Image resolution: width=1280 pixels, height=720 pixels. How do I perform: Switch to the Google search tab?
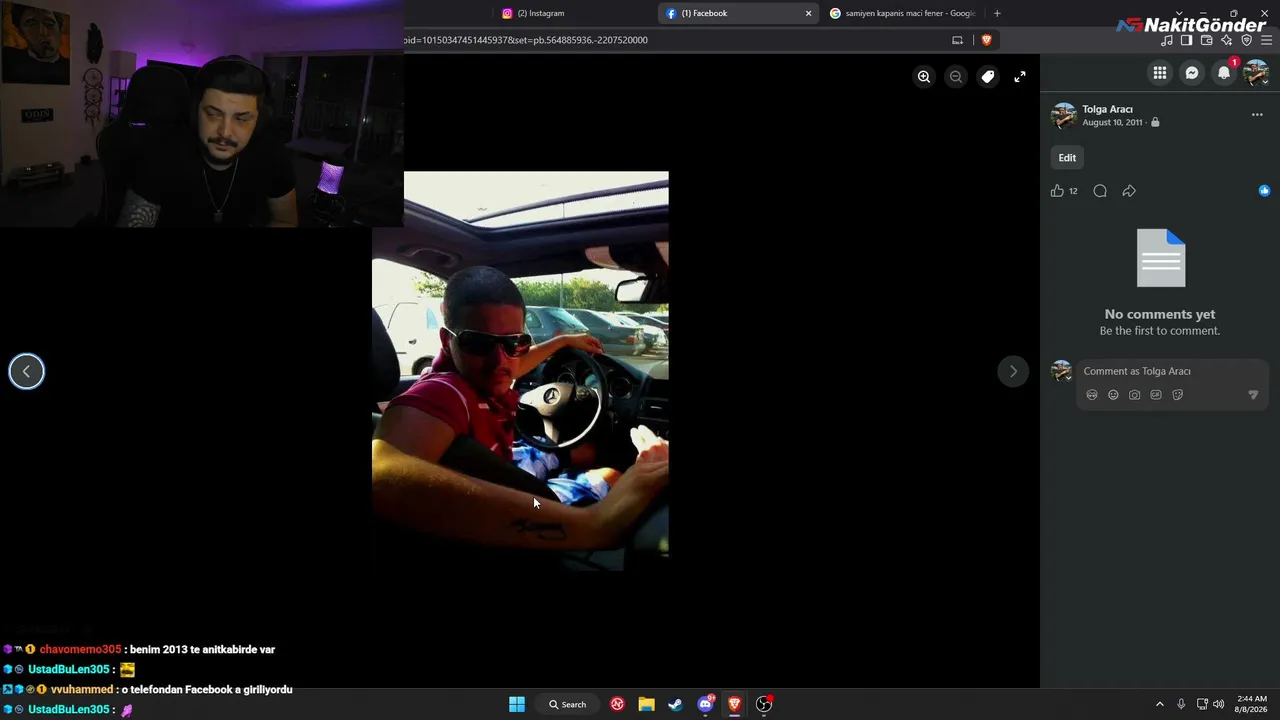[x=905, y=13]
